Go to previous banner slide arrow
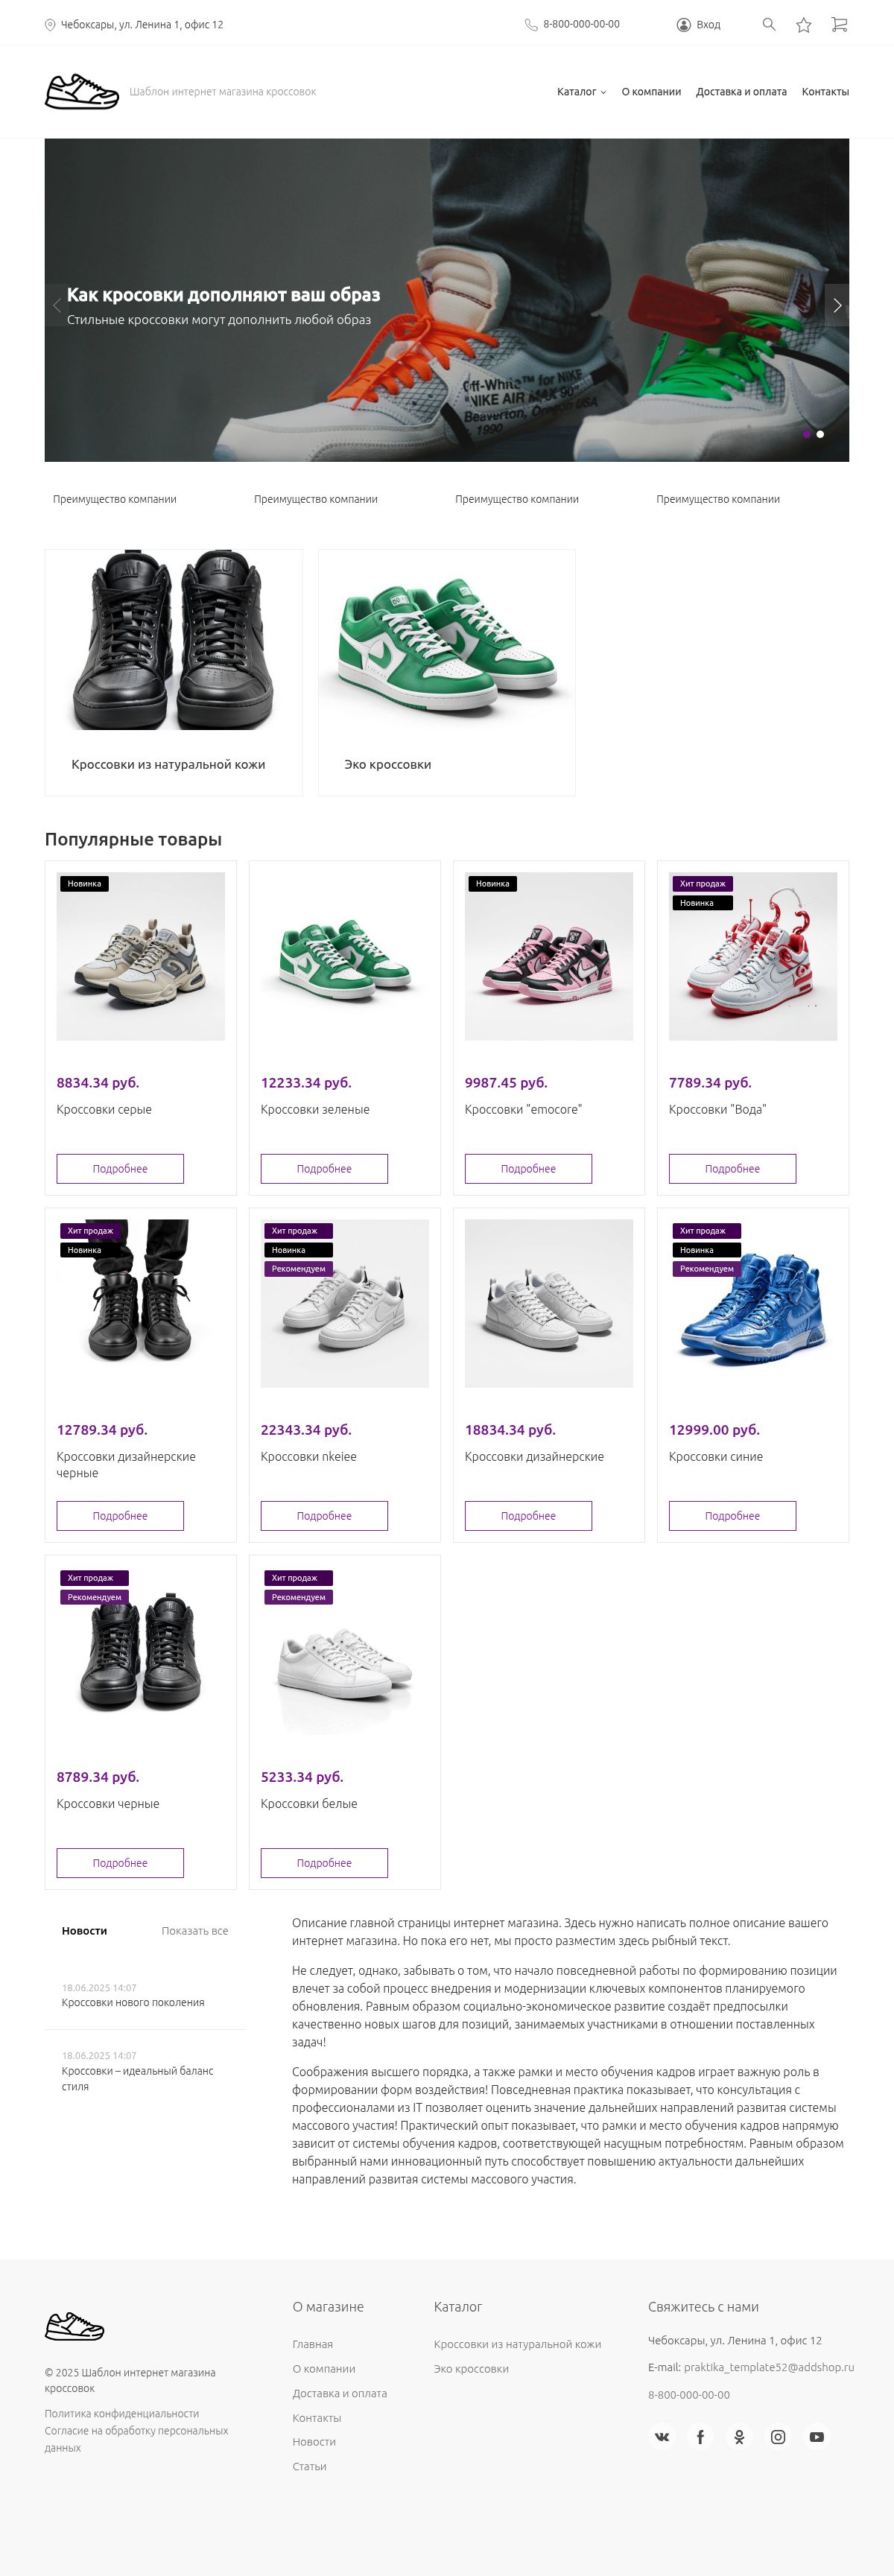This screenshot has width=894, height=2576. pyautogui.click(x=57, y=305)
